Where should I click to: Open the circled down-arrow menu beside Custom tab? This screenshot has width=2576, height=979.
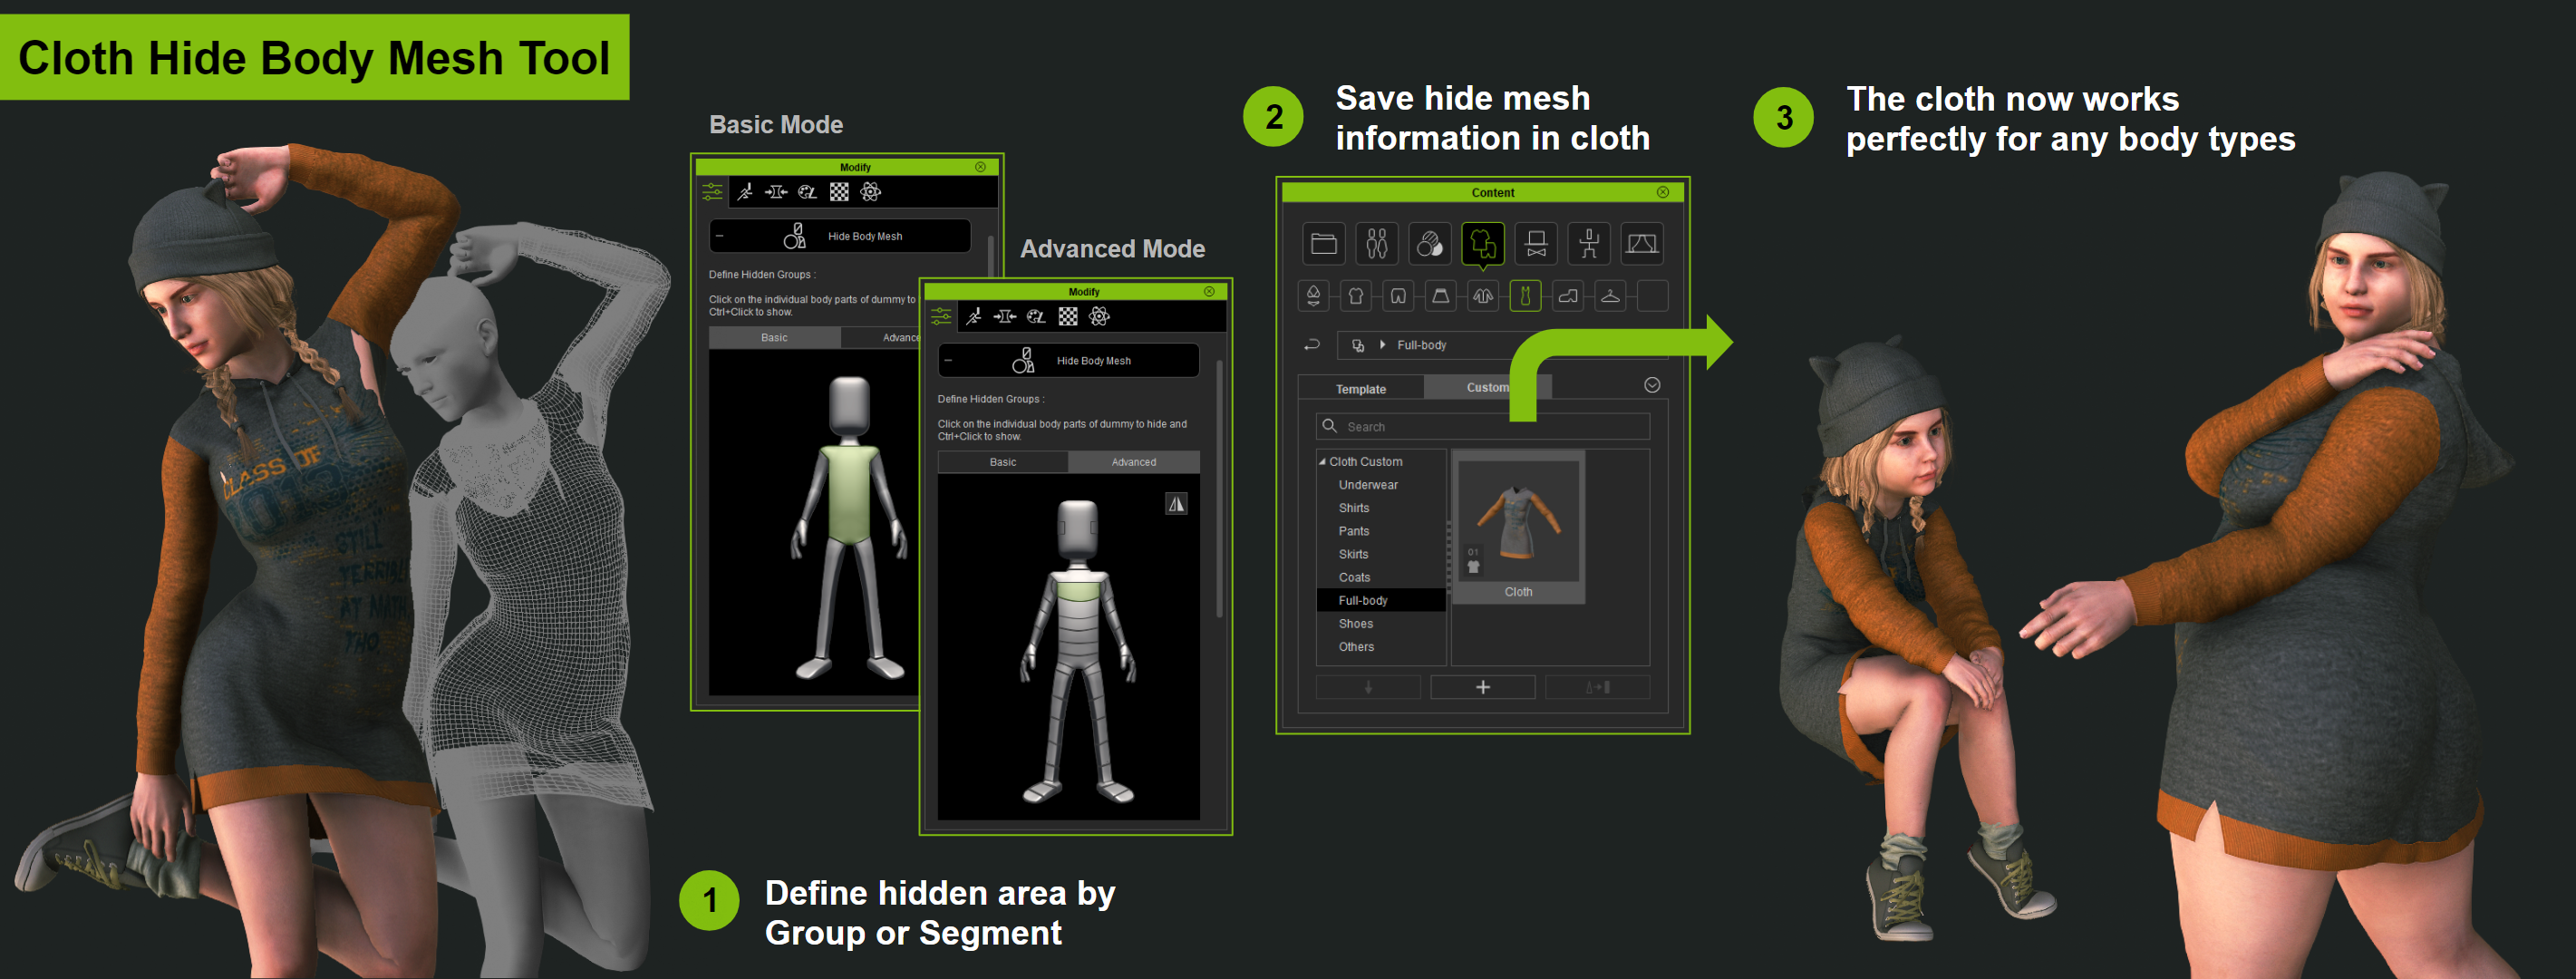pos(1652,386)
